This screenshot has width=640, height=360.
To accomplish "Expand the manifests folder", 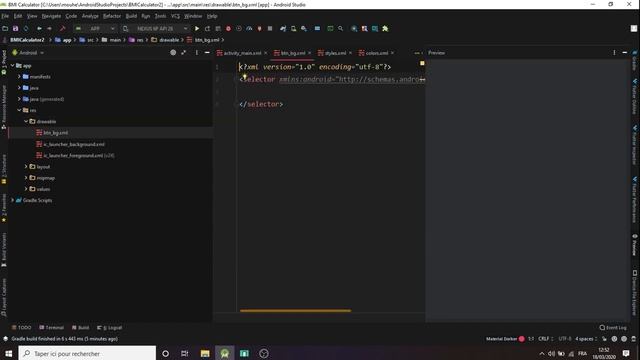I will pyautogui.click(x=19, y=76).
